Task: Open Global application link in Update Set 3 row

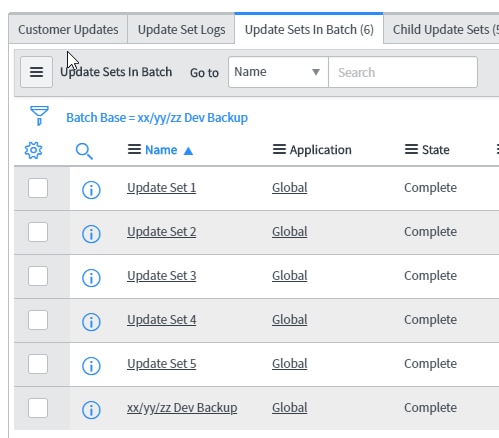Action: click(290, 276)
